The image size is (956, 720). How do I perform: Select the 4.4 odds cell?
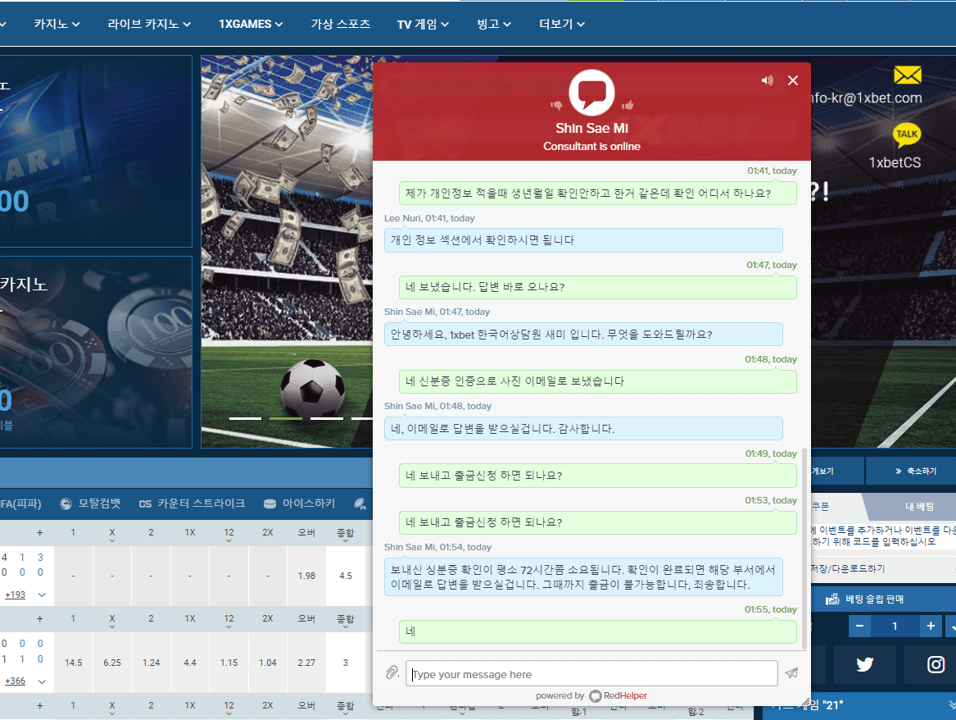(190, 663)
